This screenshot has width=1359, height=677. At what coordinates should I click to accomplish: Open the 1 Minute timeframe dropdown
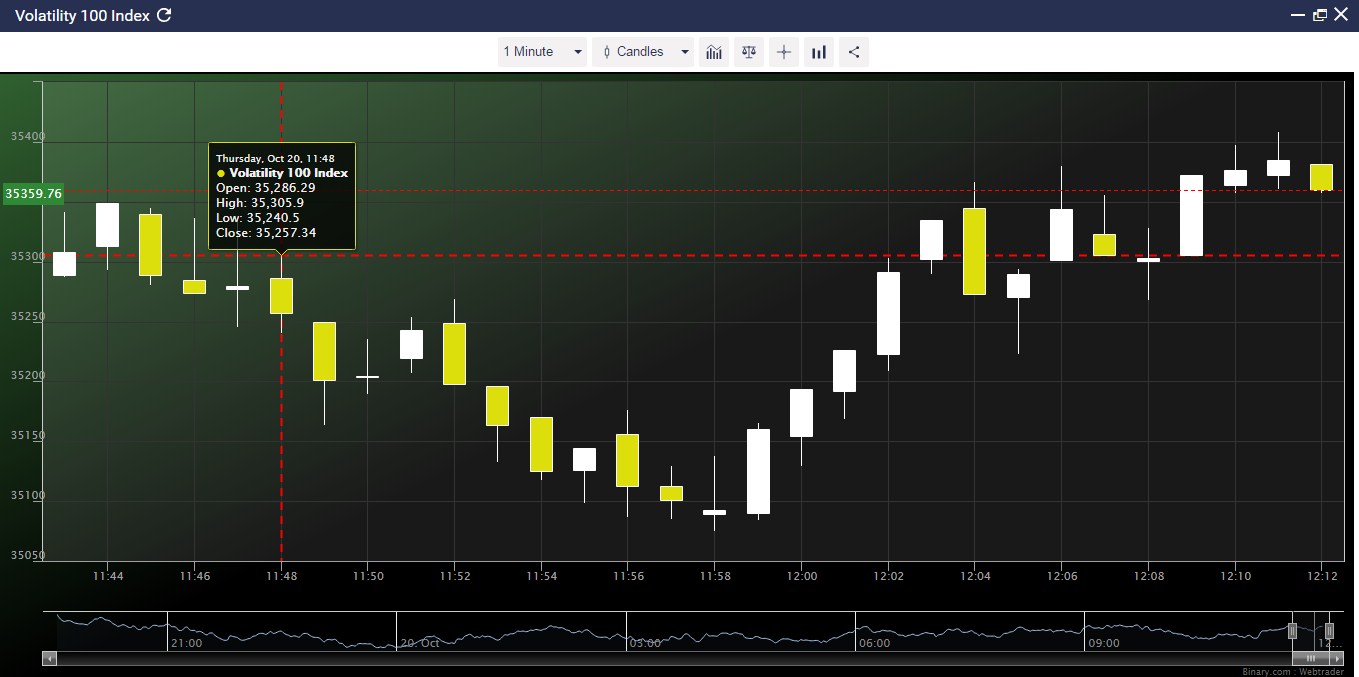(x=542, y=52)
